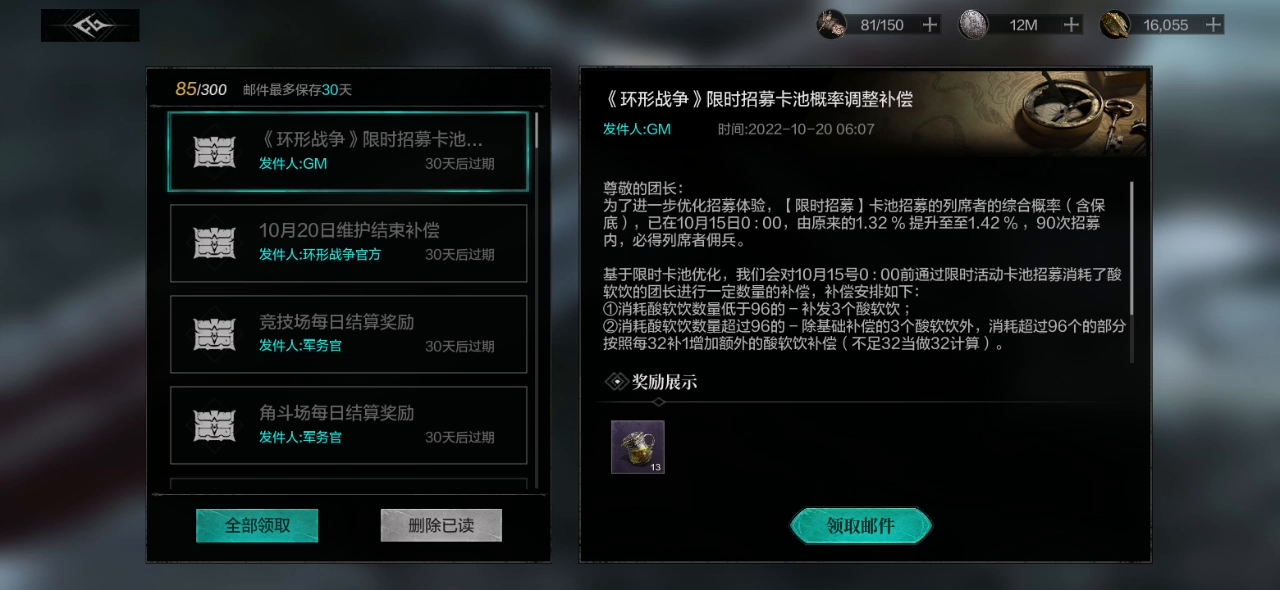Open the 10月20日维护结束补偿 mail
Screen dimensions: 1280x590
(x=349, y=243)
